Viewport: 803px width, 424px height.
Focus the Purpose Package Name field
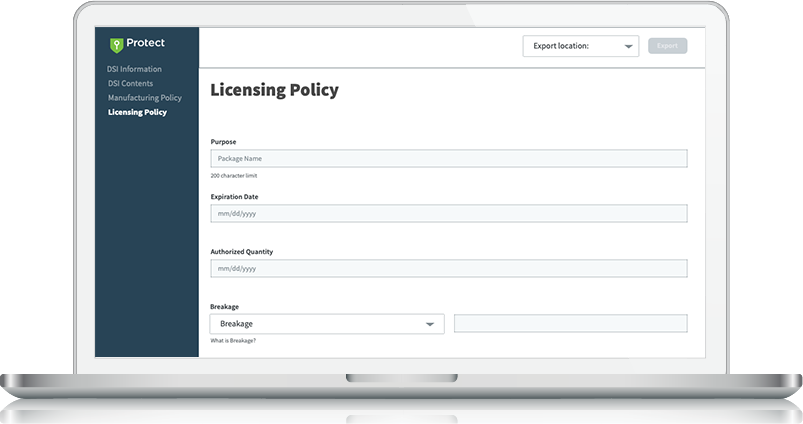coord(449,158)
